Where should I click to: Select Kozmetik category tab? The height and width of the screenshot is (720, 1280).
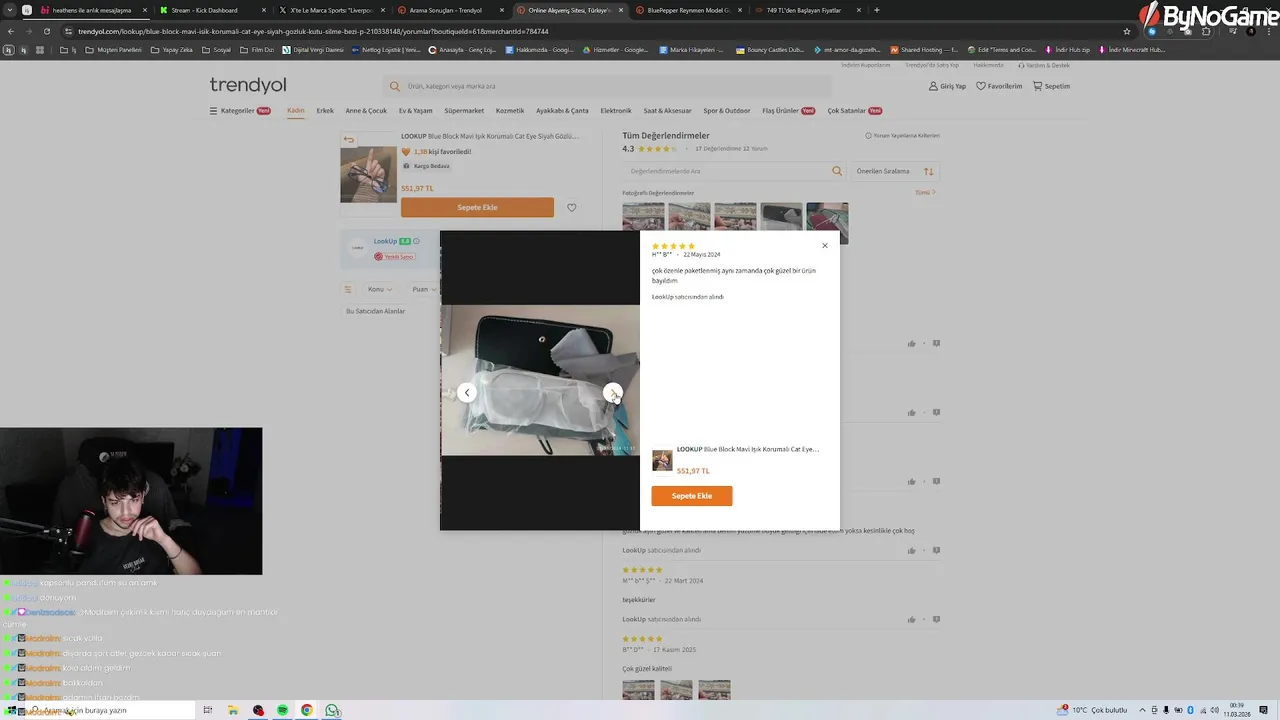pyautogui.click(x=510, y=111)
